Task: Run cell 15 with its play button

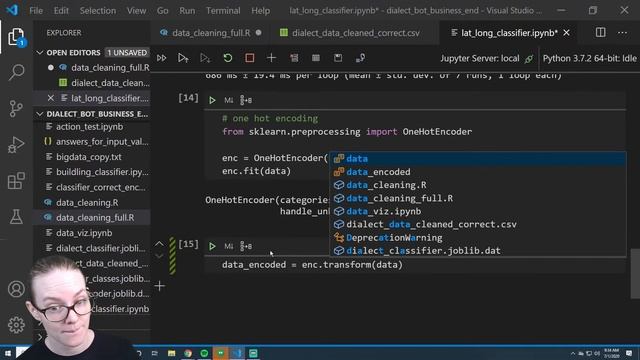Action: (x=212, y=246)
